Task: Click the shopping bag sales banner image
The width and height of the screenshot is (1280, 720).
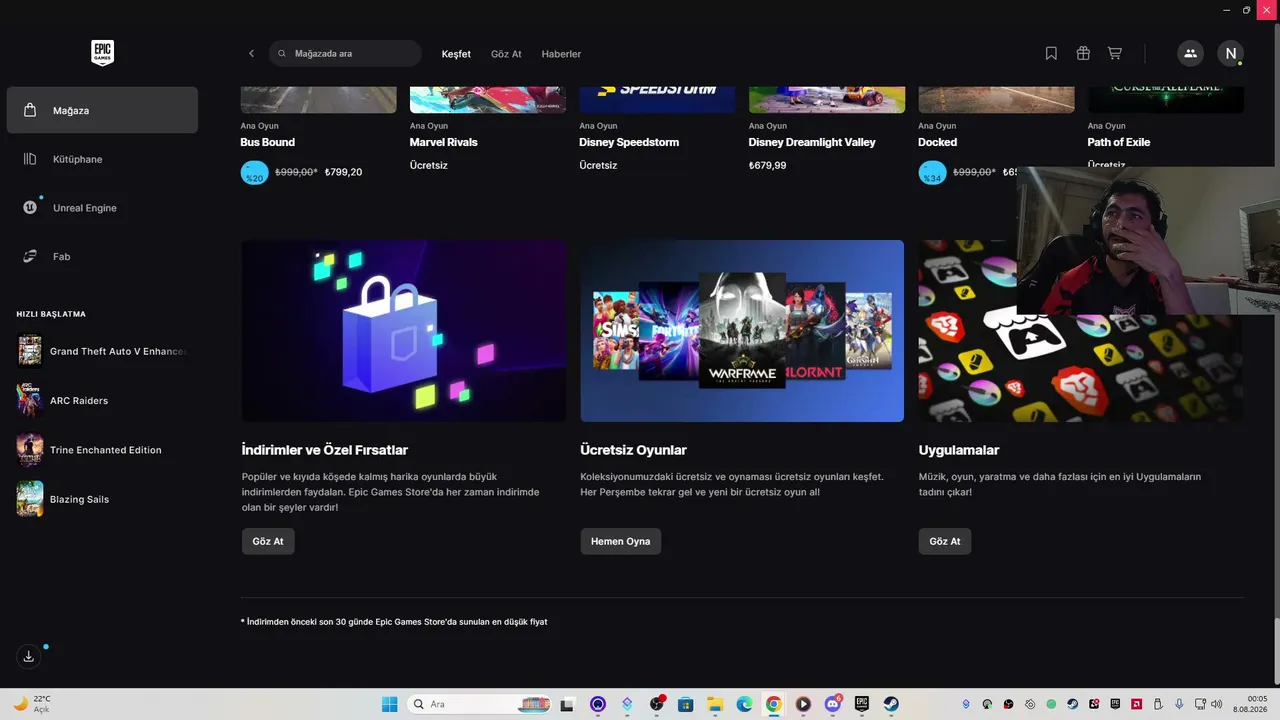Action: pyautogui.click(x=404, y=331)
